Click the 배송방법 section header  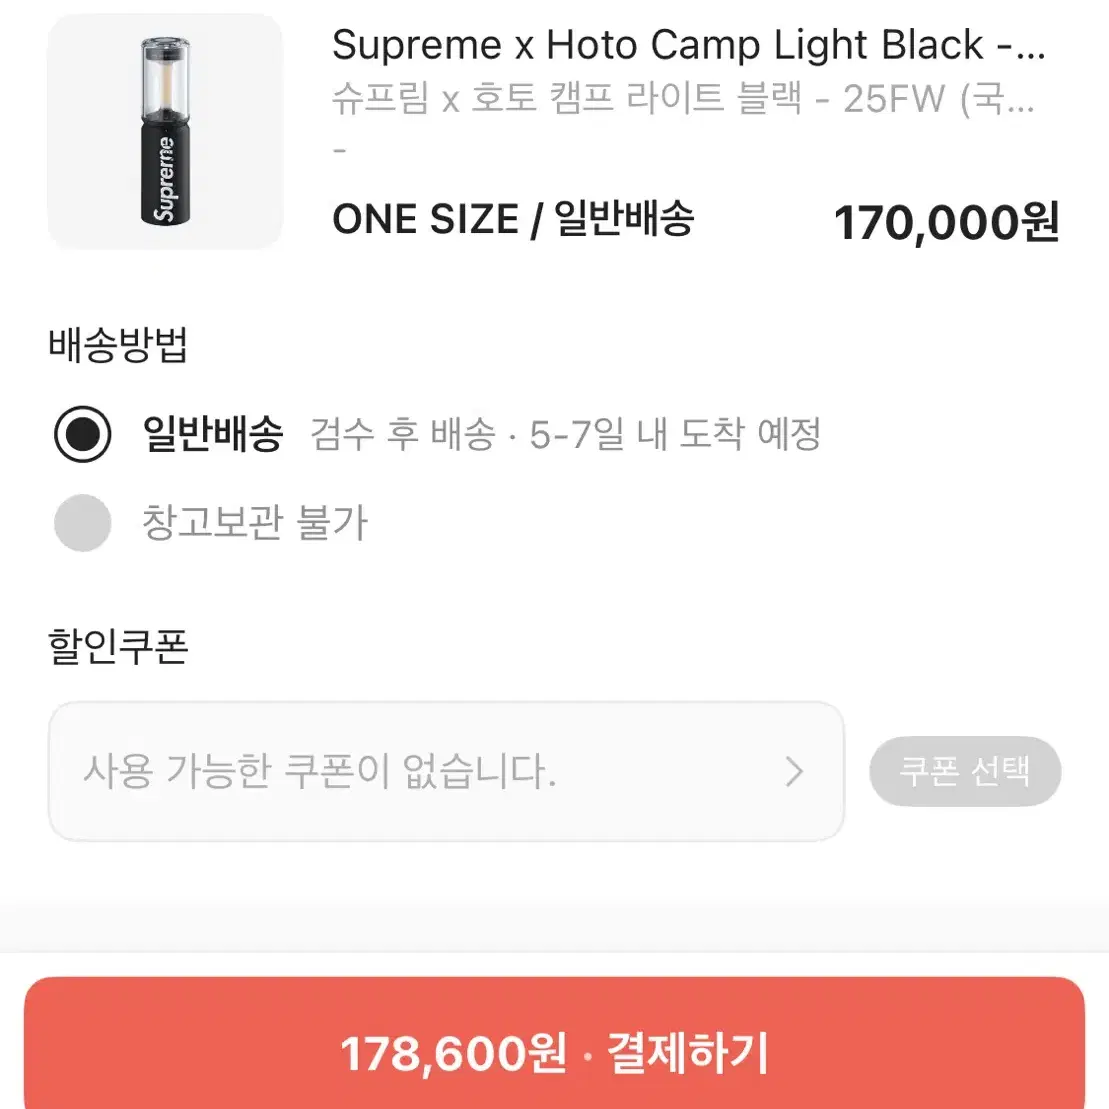119,345
